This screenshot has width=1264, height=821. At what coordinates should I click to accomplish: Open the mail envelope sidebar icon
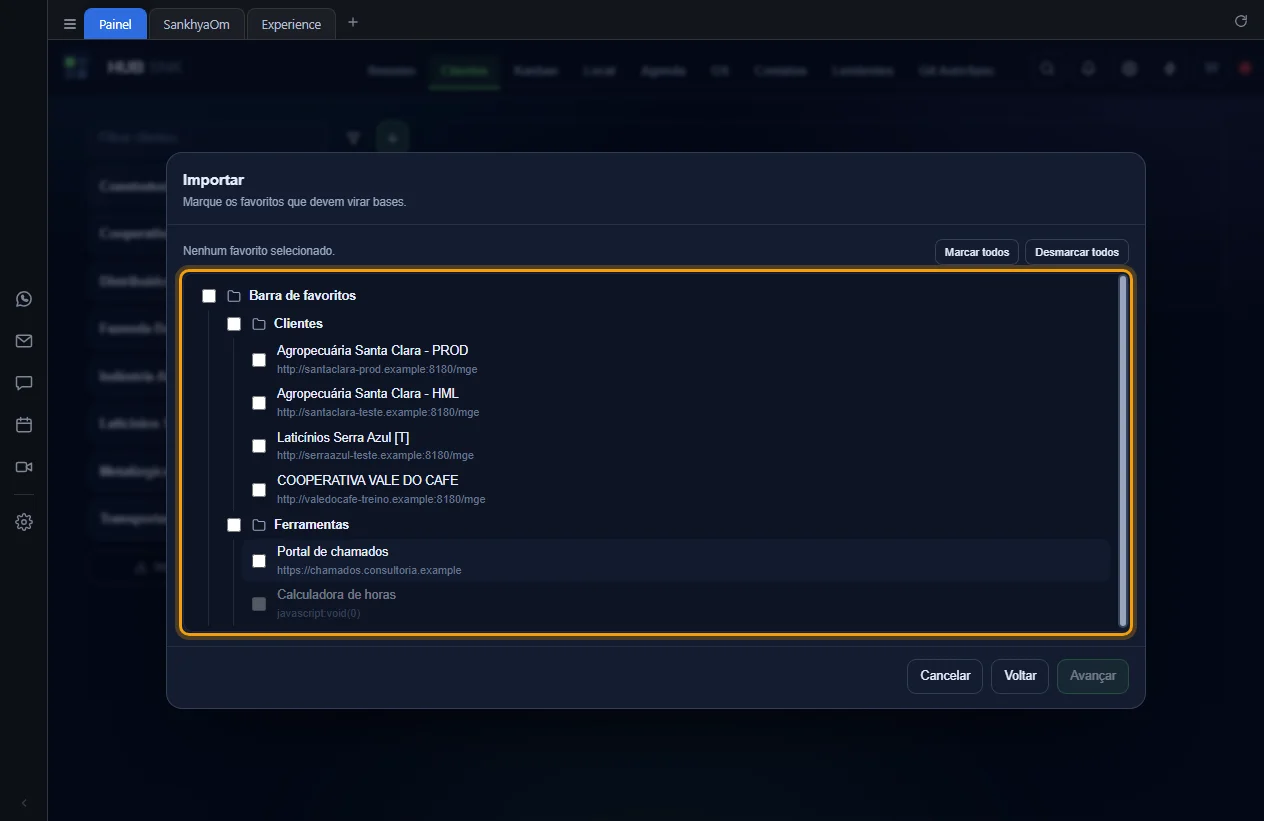pyautogui.click(x=24, y=341)
